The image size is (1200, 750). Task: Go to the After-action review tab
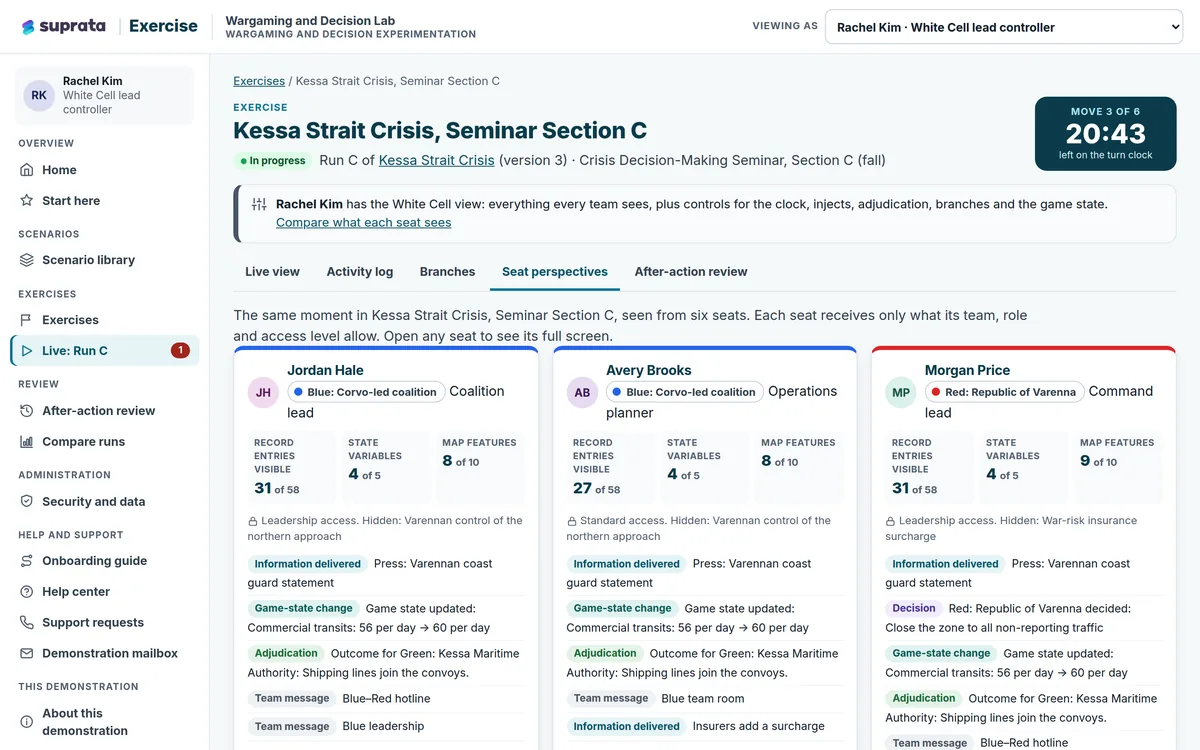click(x=691, y=272)
